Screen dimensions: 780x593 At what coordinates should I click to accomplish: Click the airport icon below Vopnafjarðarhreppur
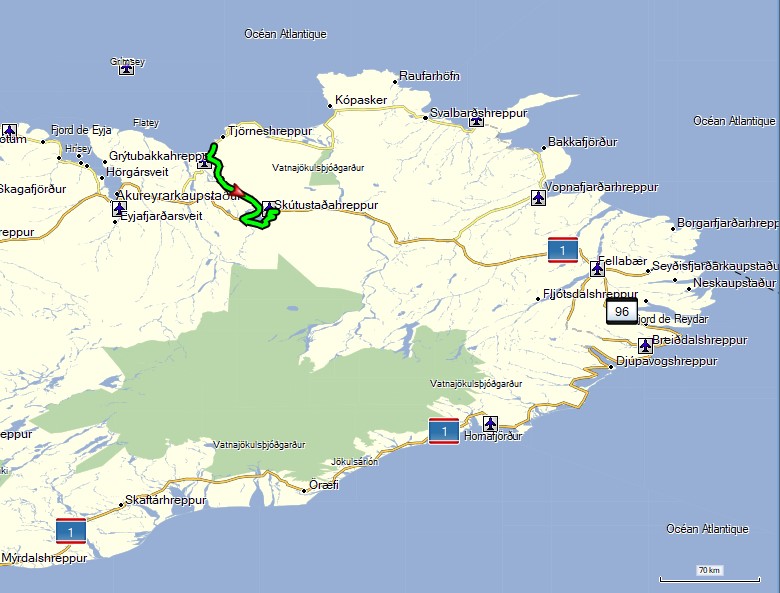tap(539, 197)
